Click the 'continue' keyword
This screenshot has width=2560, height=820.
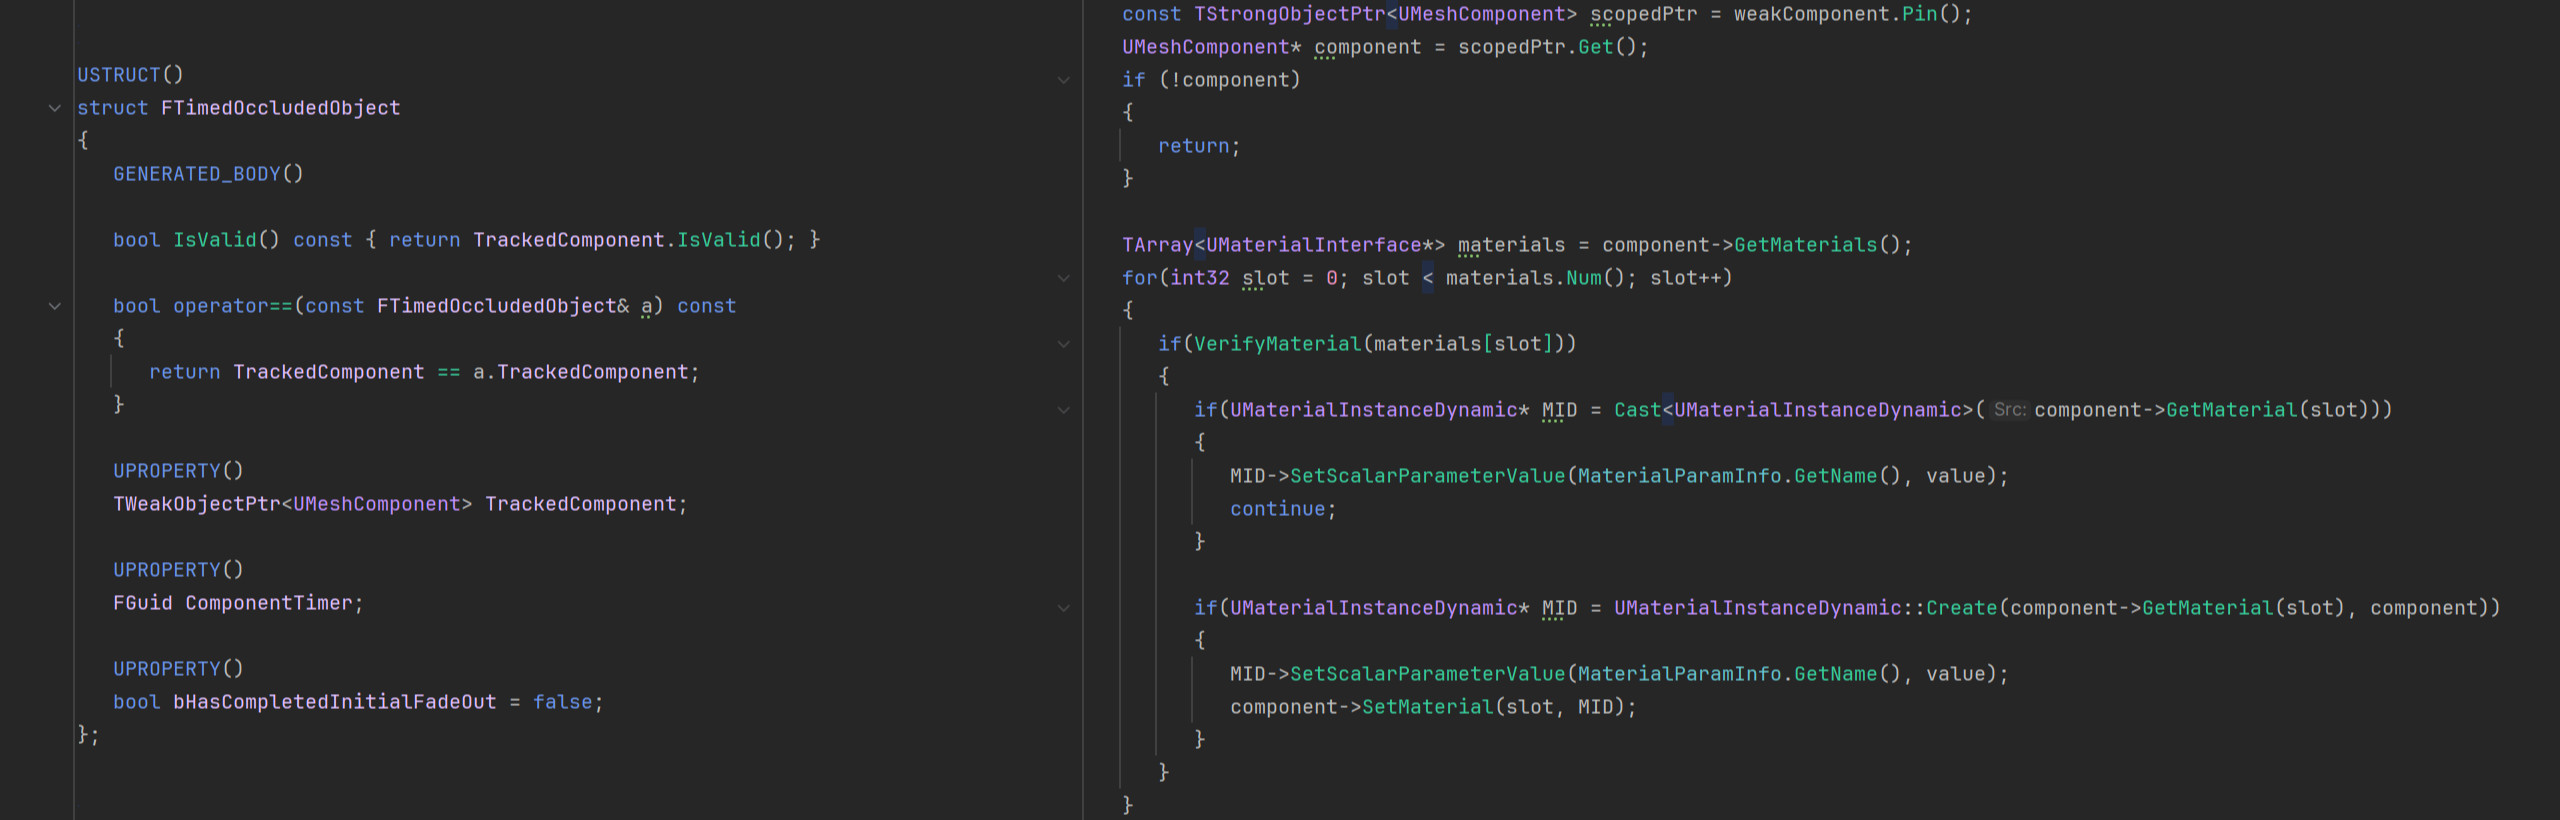pyautogui.click(x=1278, y=509)
